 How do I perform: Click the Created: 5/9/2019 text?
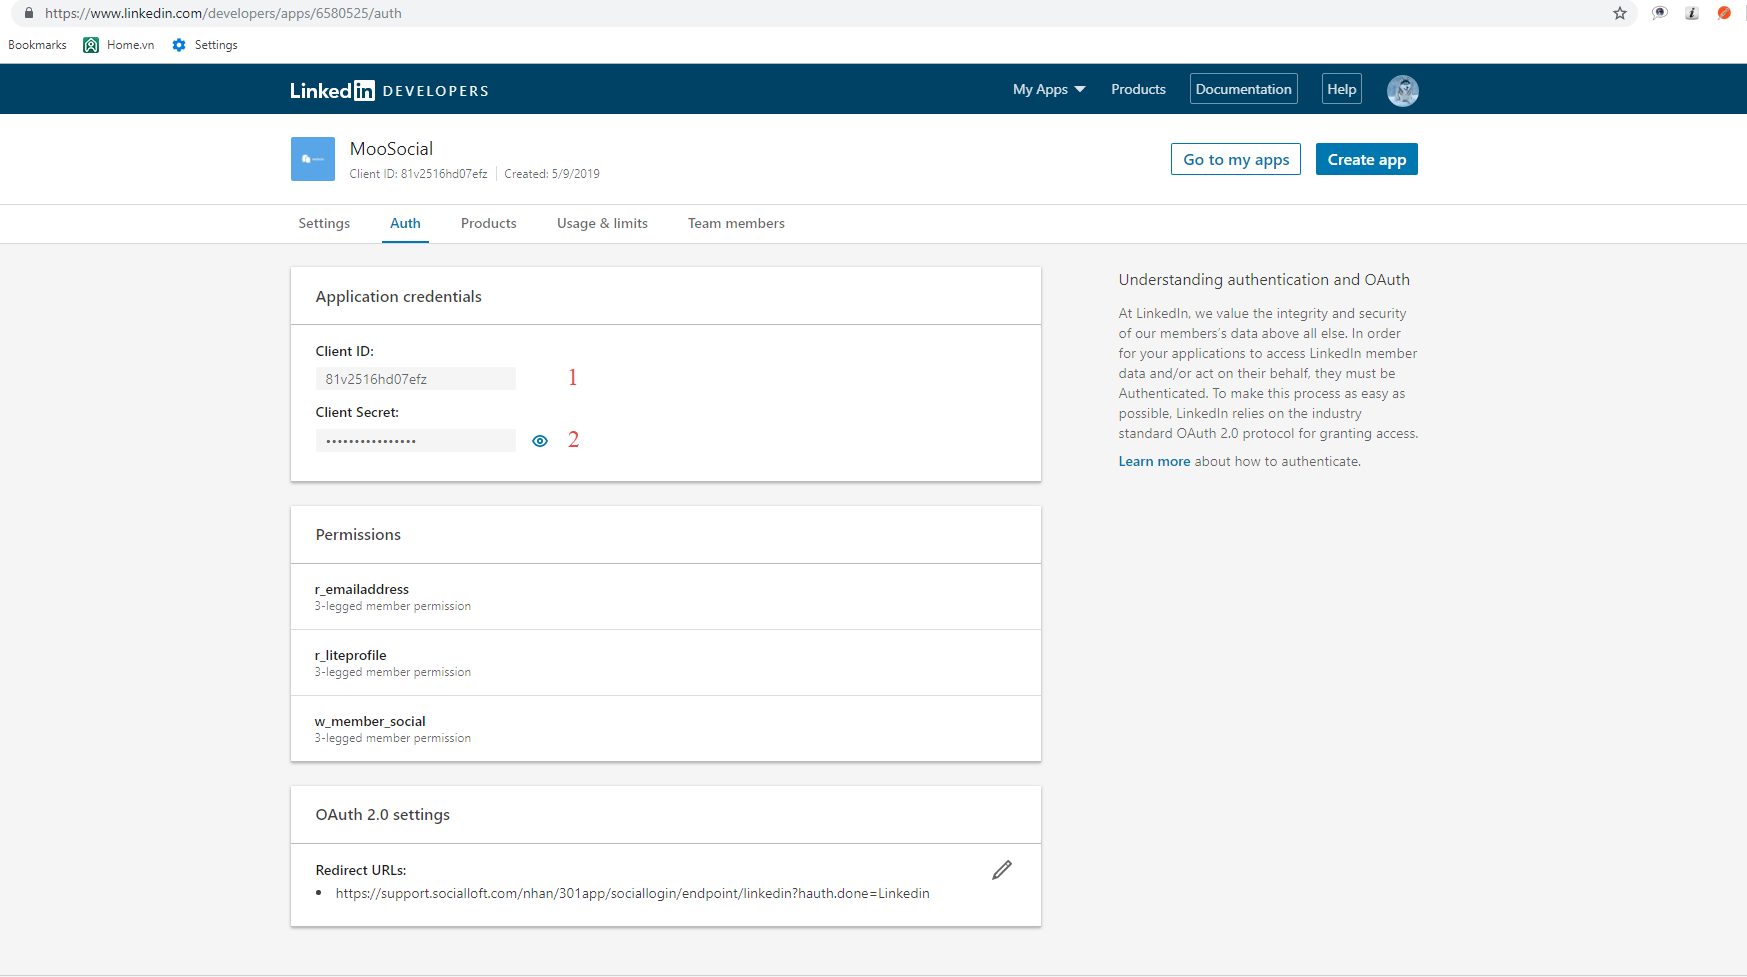pyautogui.click(x=552, y=174)
